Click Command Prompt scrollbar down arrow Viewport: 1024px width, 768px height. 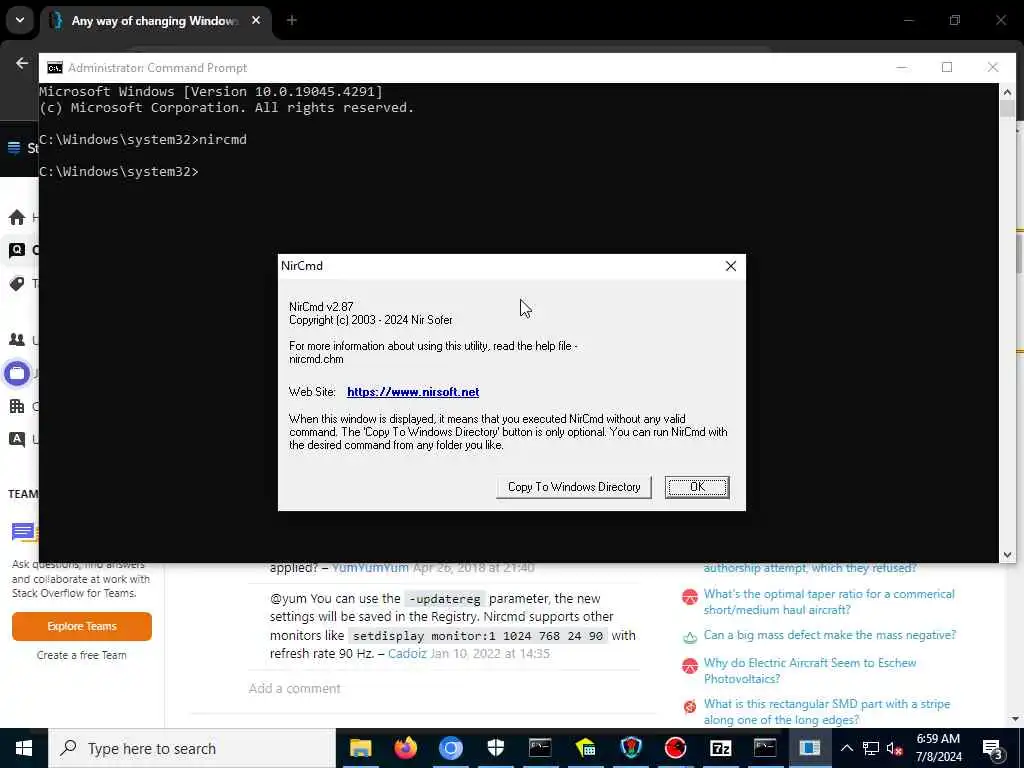1007,554
